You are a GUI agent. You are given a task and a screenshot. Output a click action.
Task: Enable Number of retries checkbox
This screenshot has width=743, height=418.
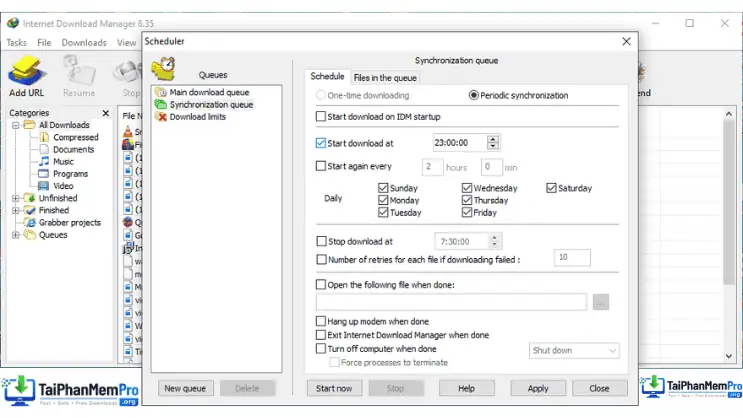click(321, 260)
